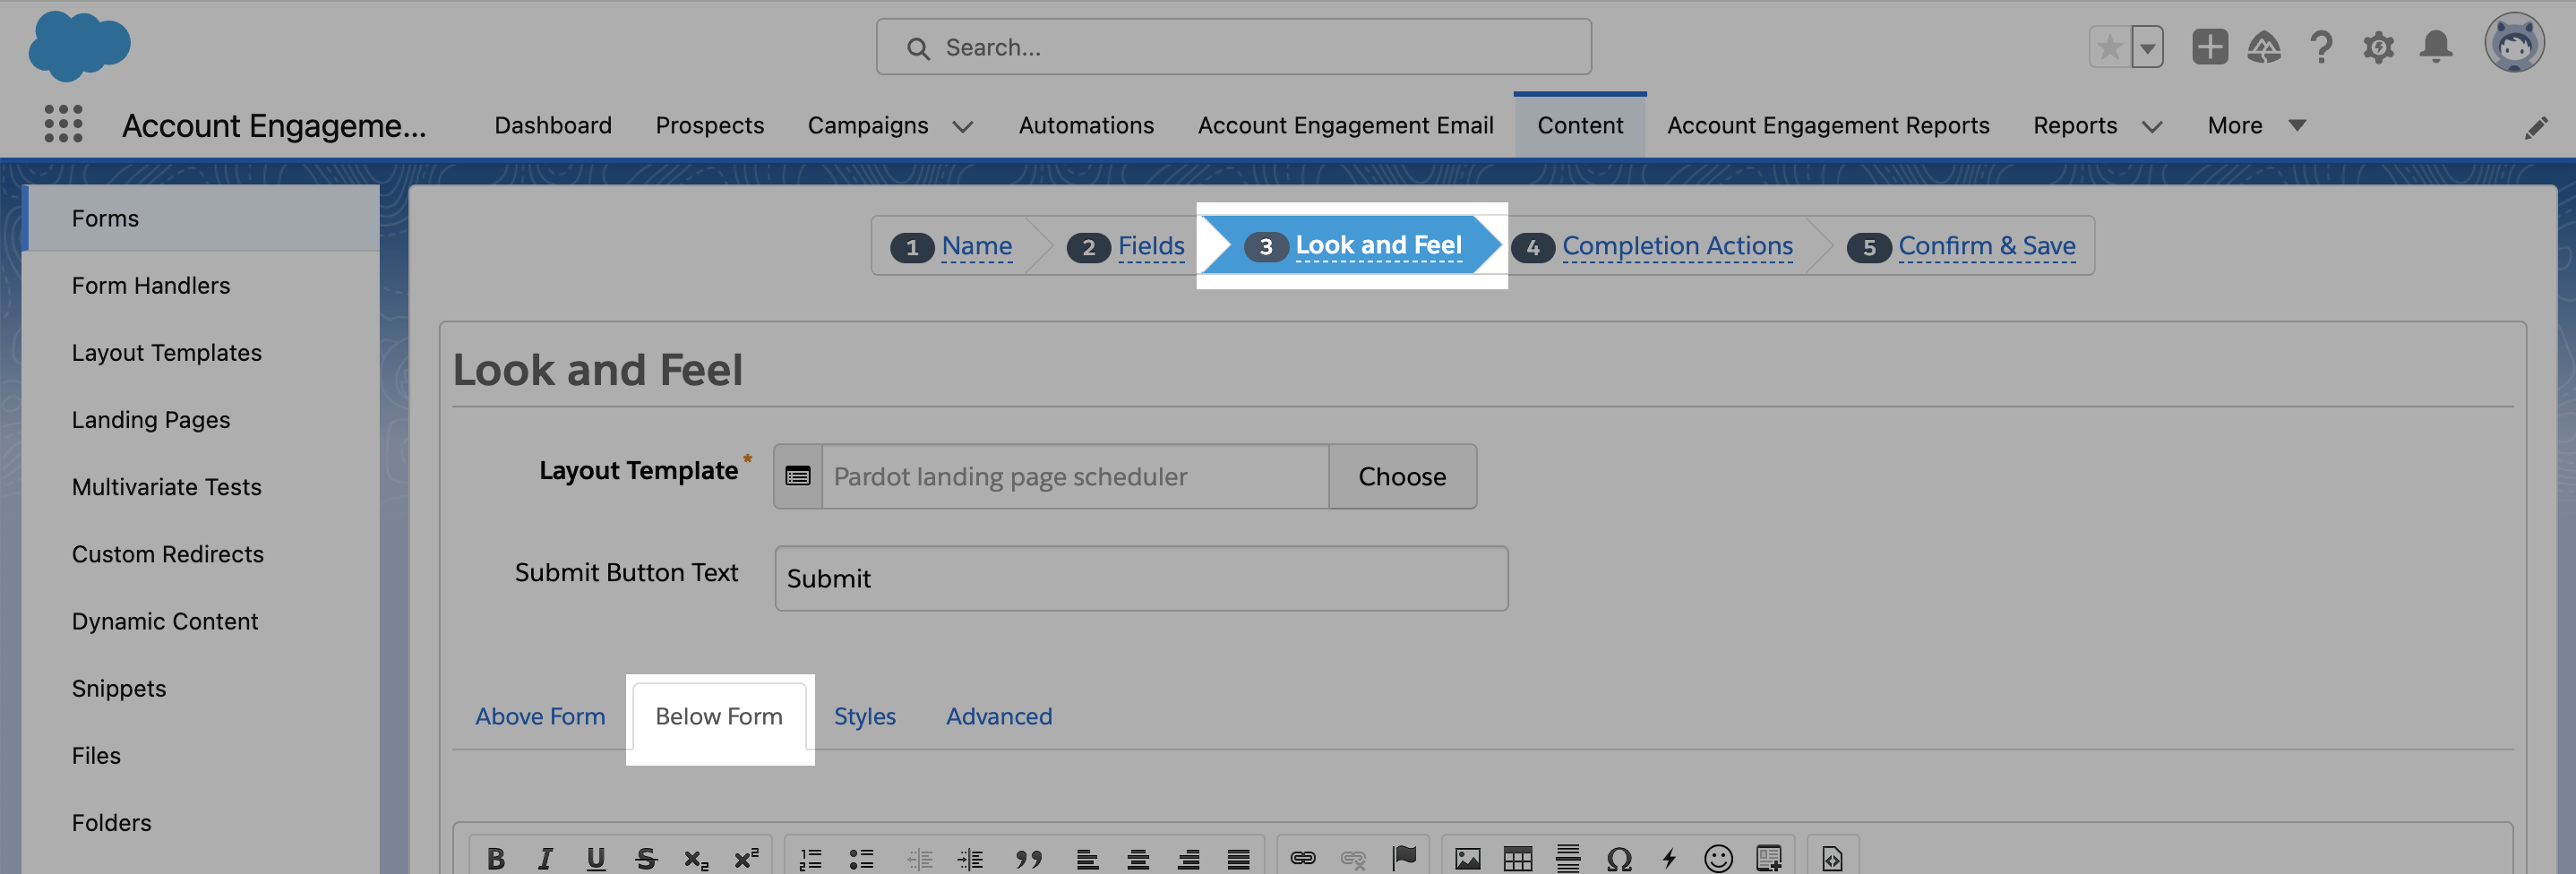Select the Below Form tab
The width and height of the screenshot is (2576, 874).
[719, 716]
